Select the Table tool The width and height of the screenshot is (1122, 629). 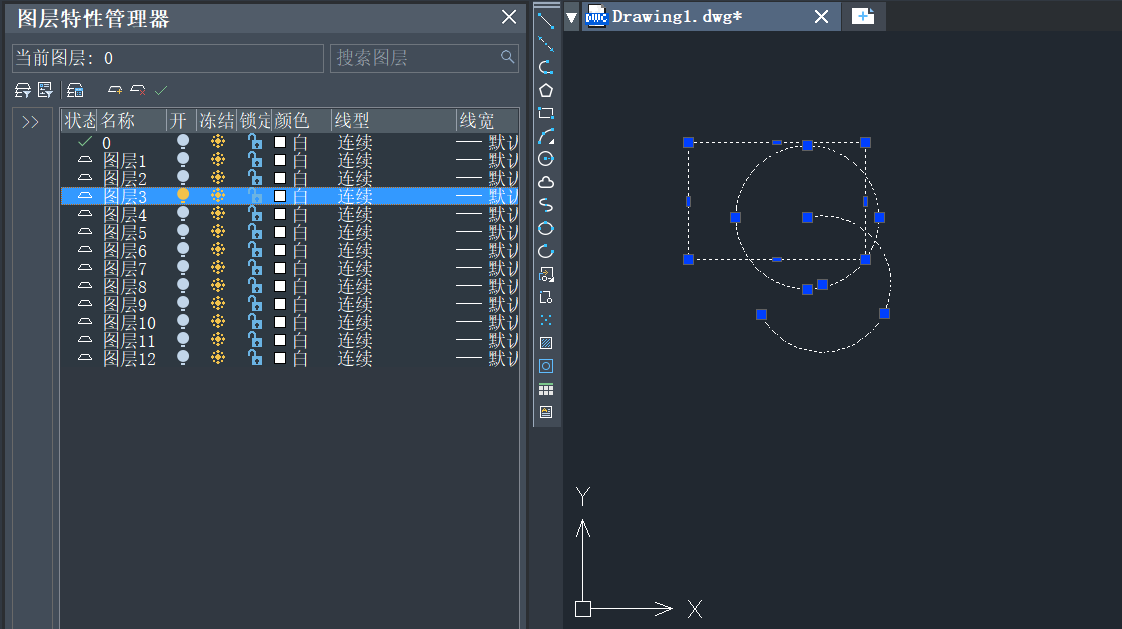click(546, 389)
